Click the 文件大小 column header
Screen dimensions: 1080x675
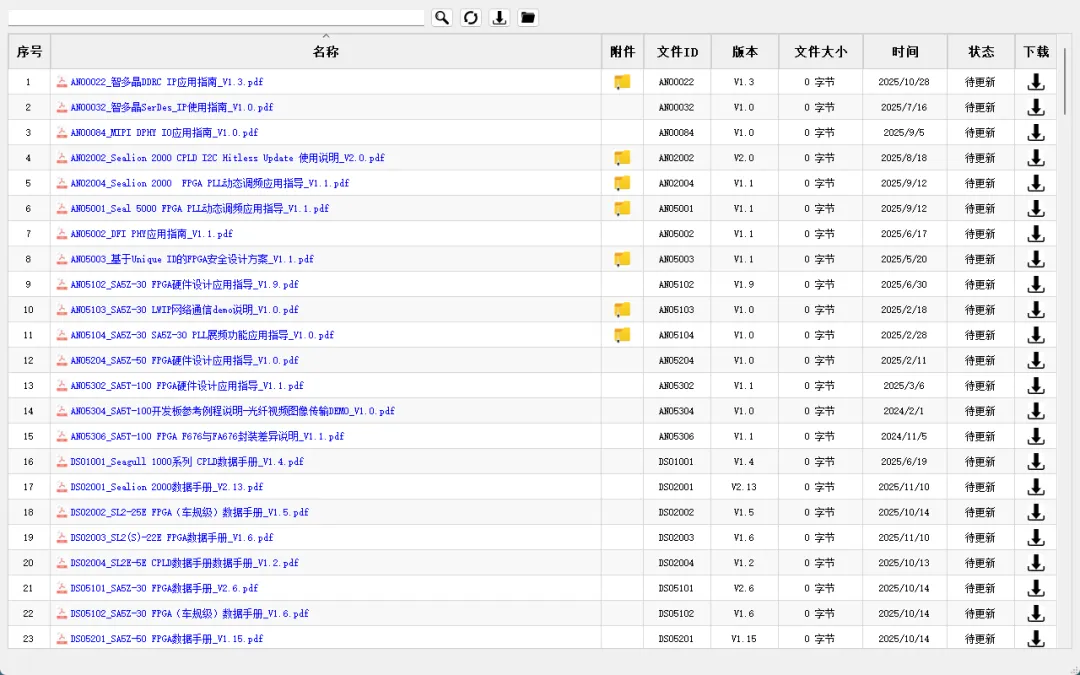(x=820, y=52)
